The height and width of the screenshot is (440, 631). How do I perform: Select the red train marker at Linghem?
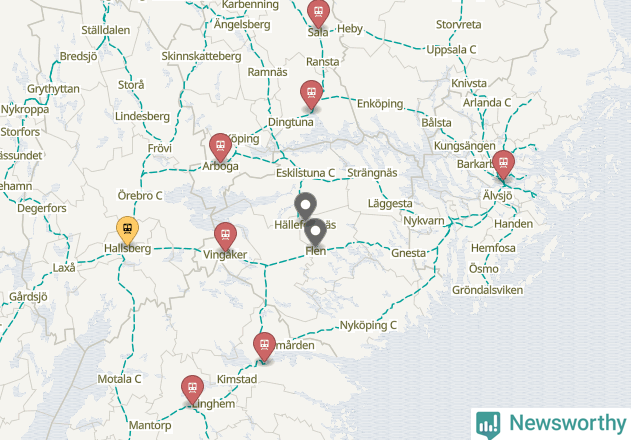pos(192,390)
